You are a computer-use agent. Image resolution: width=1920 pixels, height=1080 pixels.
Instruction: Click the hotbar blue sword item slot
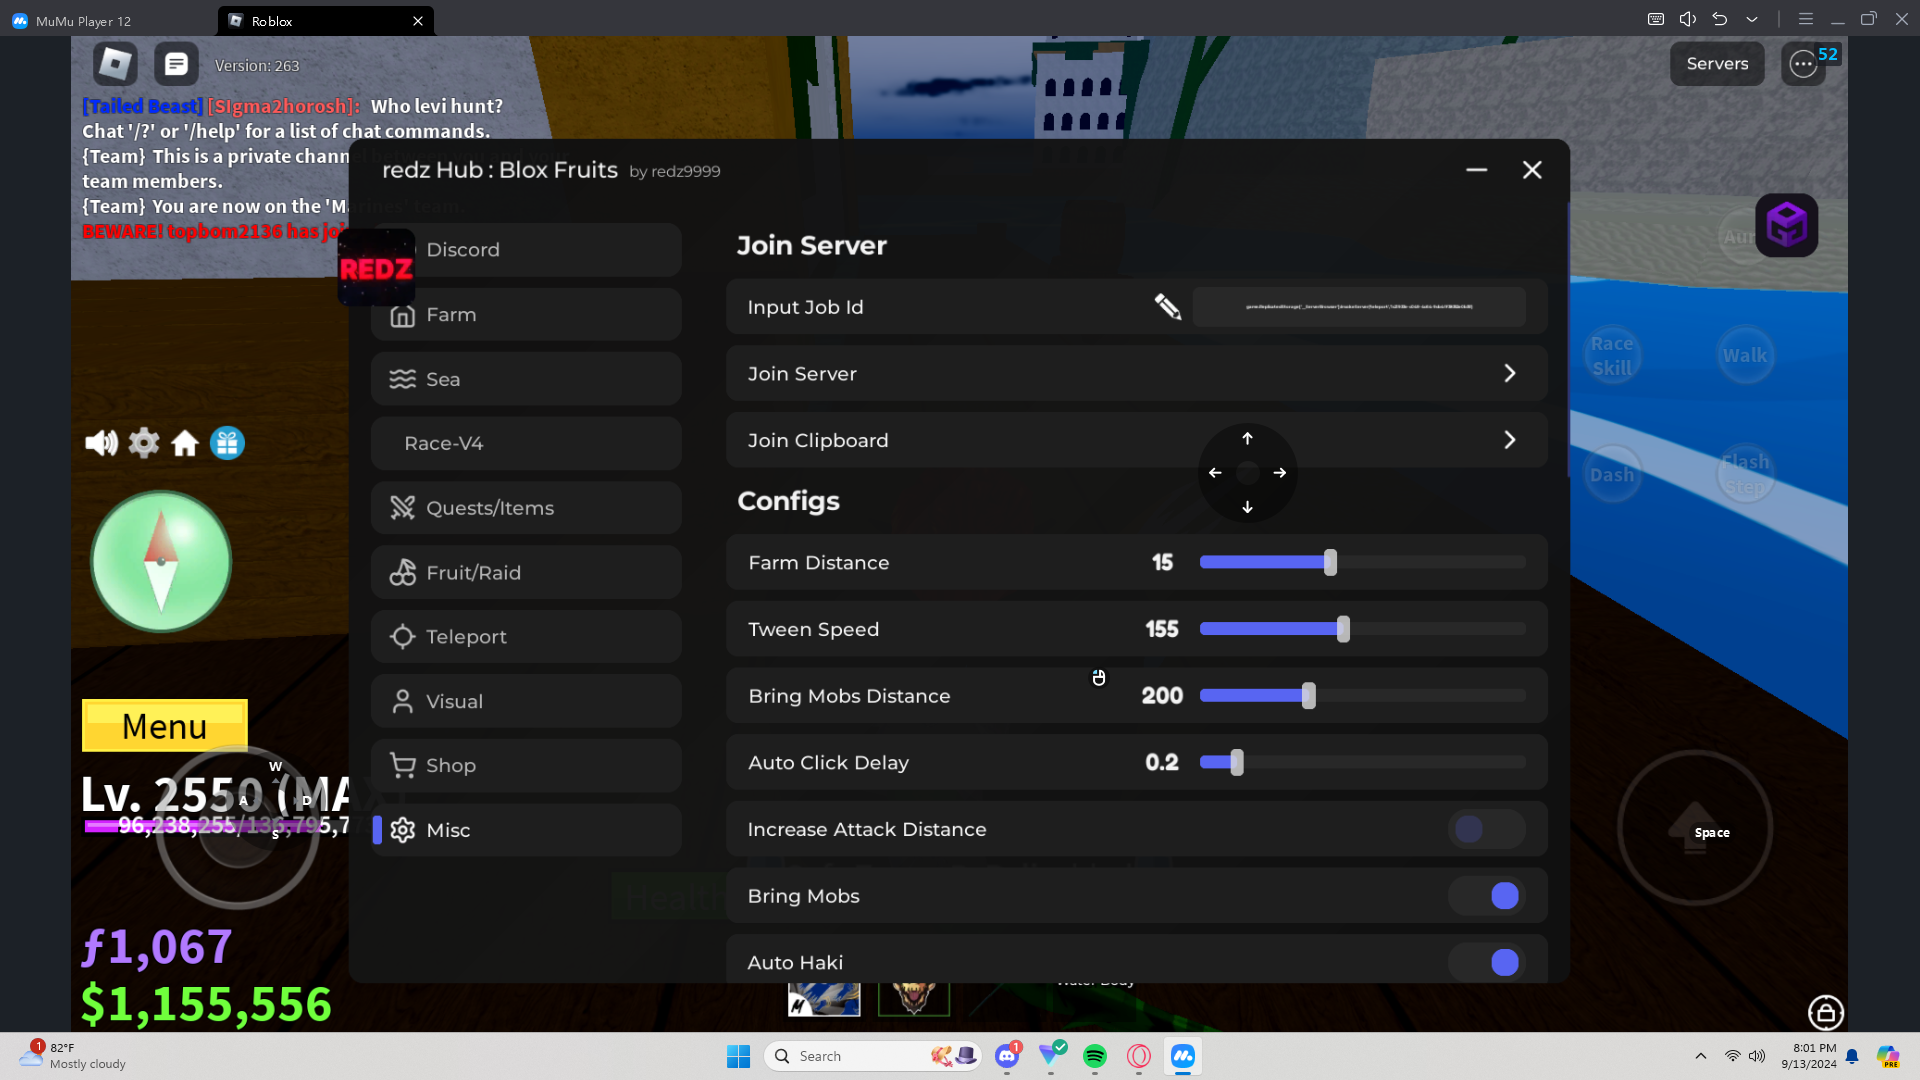pos(824,998)
